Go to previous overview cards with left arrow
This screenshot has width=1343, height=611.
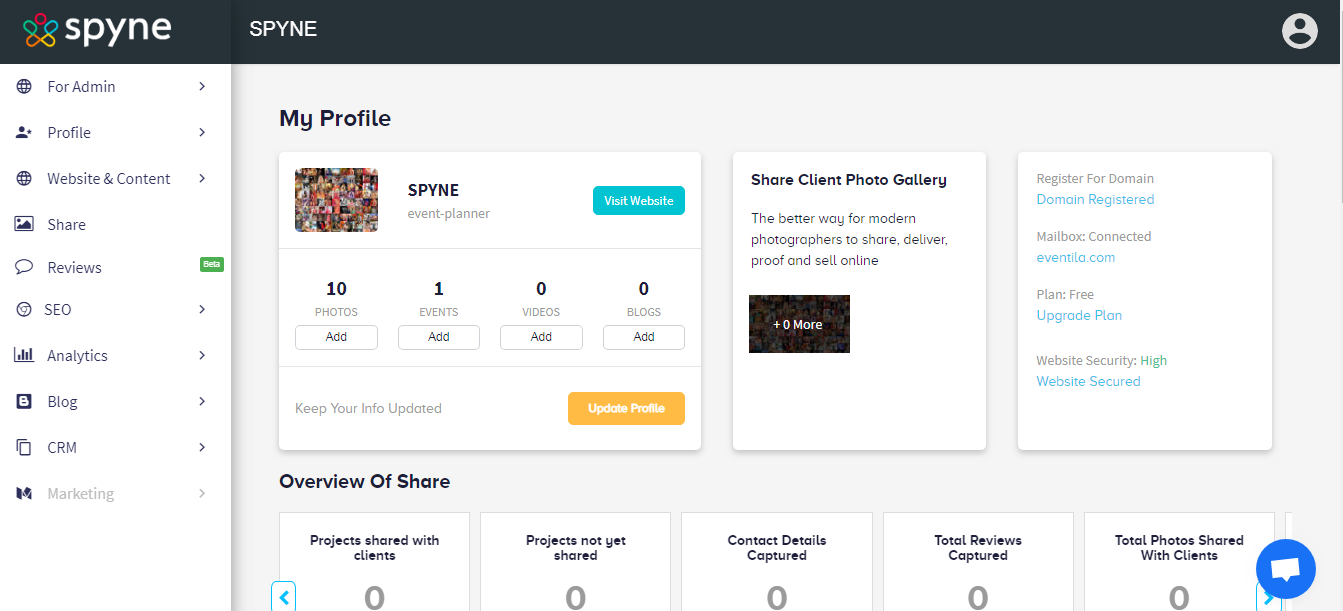tap(284, 597)
